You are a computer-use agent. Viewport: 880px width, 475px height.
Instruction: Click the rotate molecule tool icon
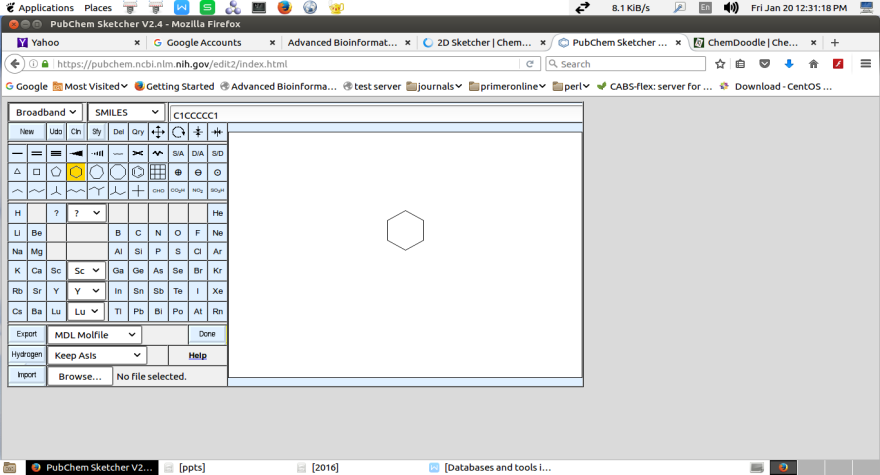(178, 132)
